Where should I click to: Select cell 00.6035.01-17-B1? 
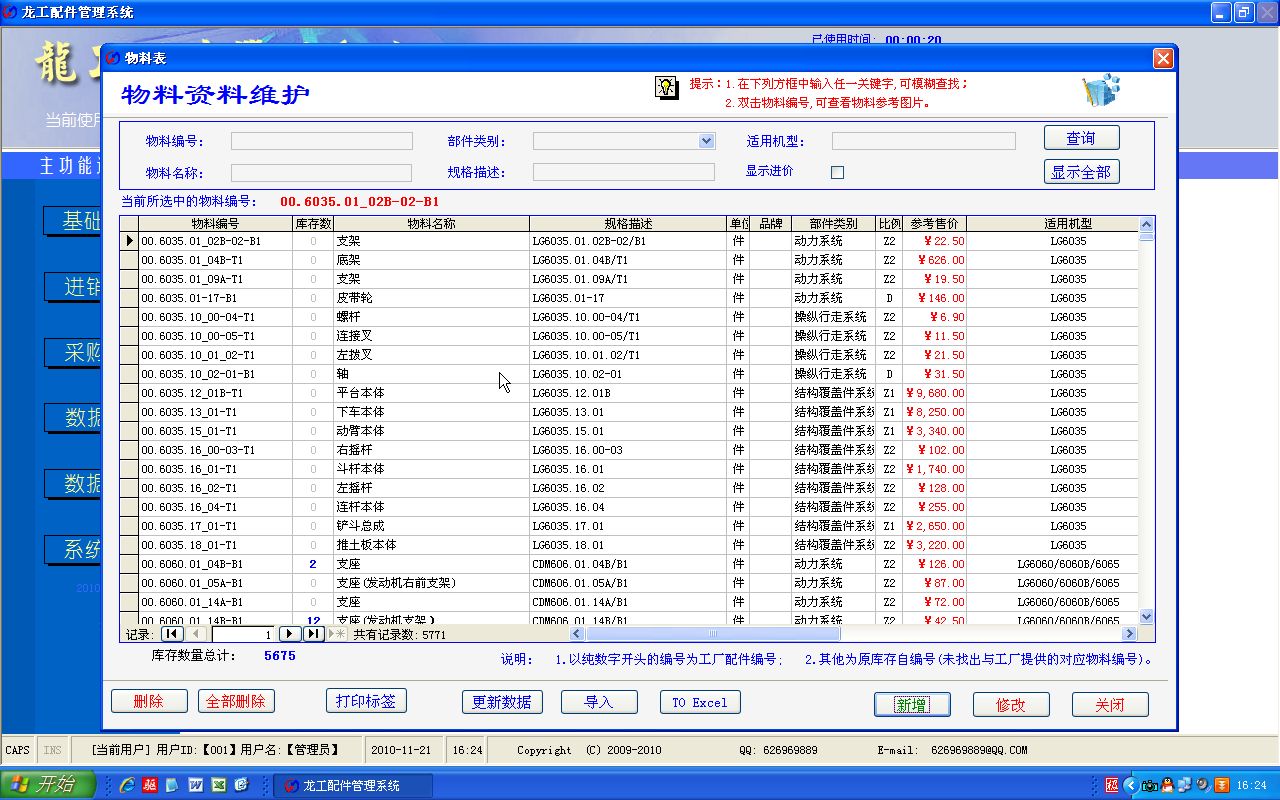[215, 298]
